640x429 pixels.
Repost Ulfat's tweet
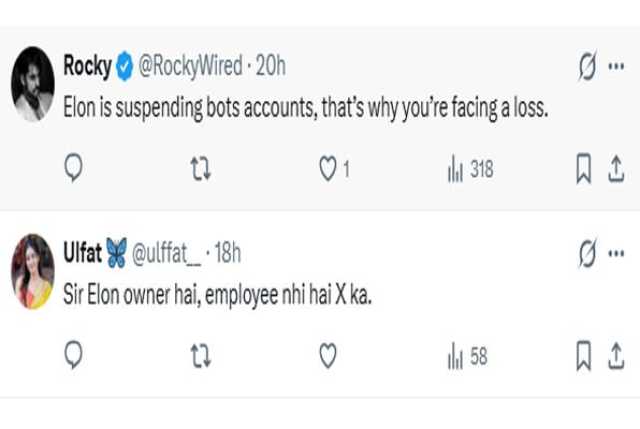[200, 355]
